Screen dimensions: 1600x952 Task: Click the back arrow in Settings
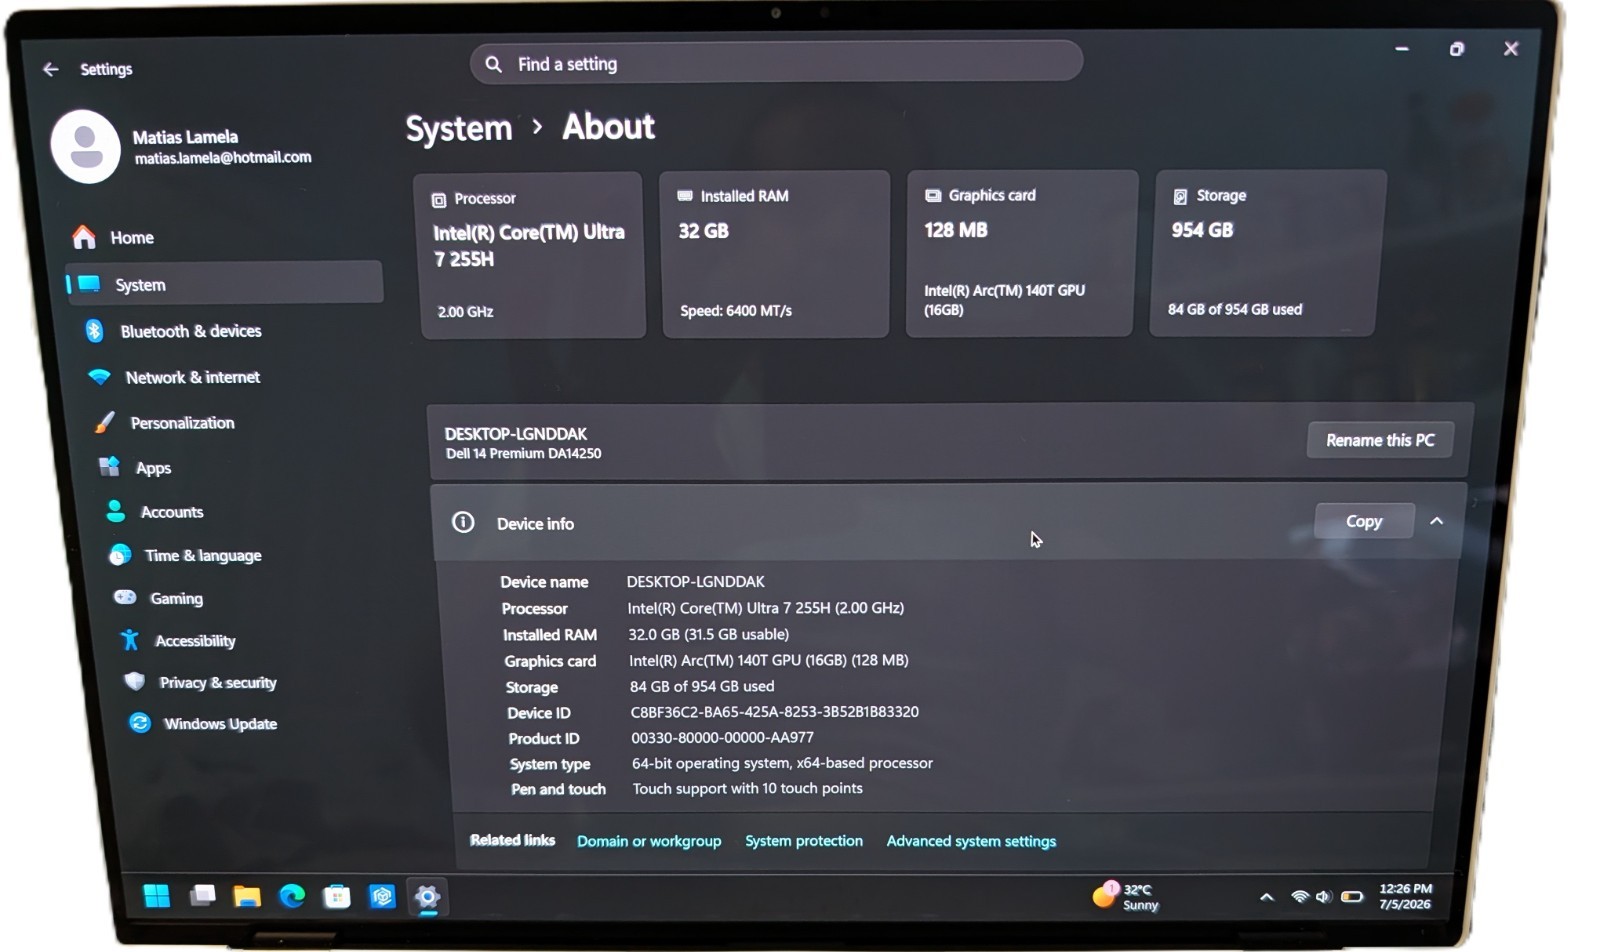pyautogui.click(x=50, y=69)
